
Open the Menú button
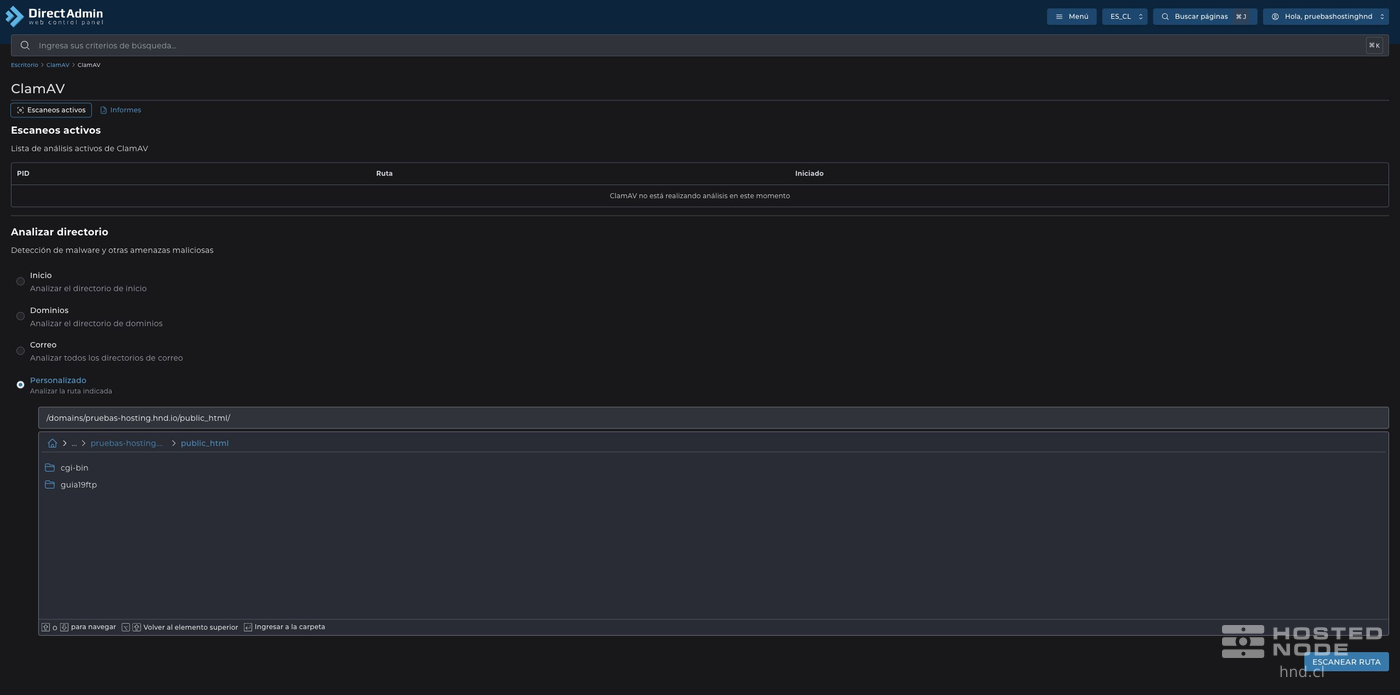pyautogui.click(x=1072, y=16)
